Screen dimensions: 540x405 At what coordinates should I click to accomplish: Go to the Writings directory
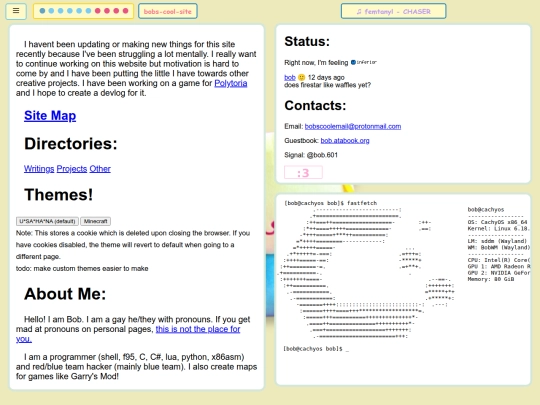tap(39, 169)
